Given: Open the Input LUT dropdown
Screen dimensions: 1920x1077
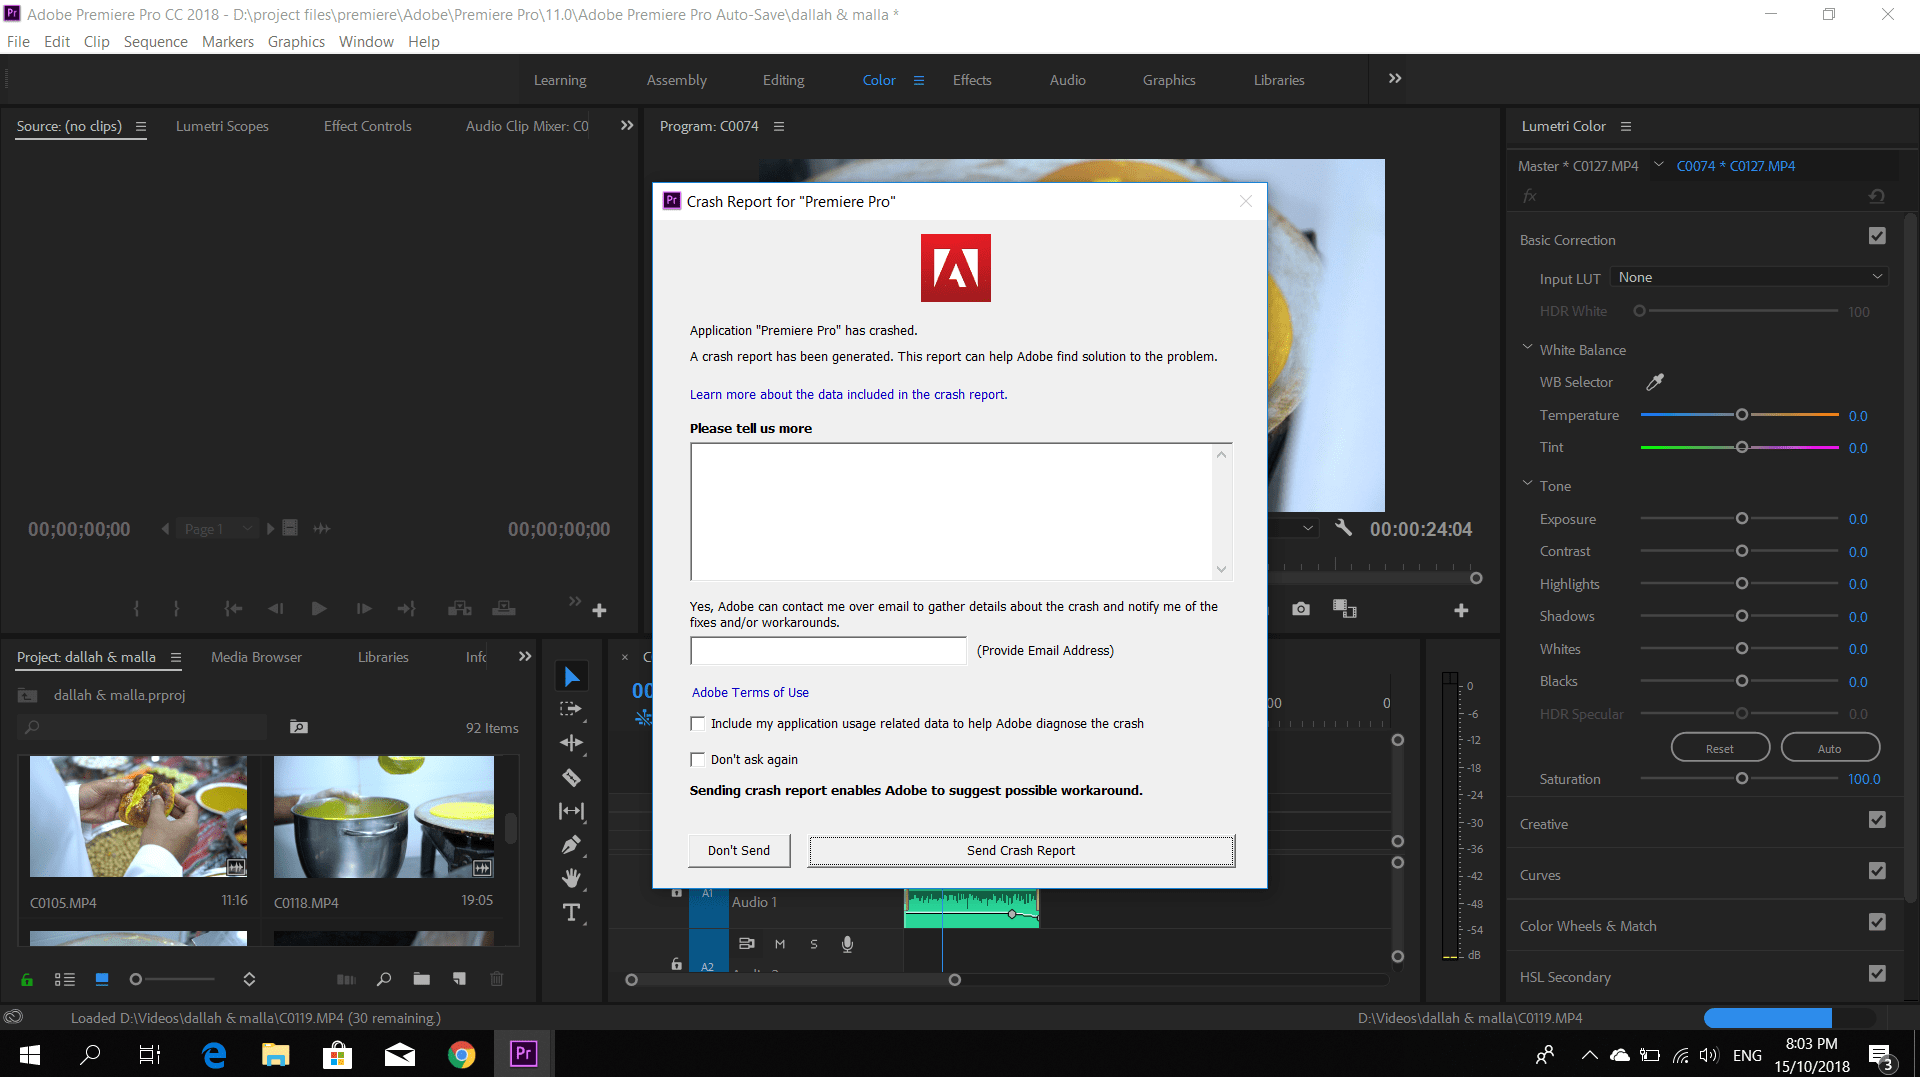Looking at the screenshot, I should (1749, 277).
